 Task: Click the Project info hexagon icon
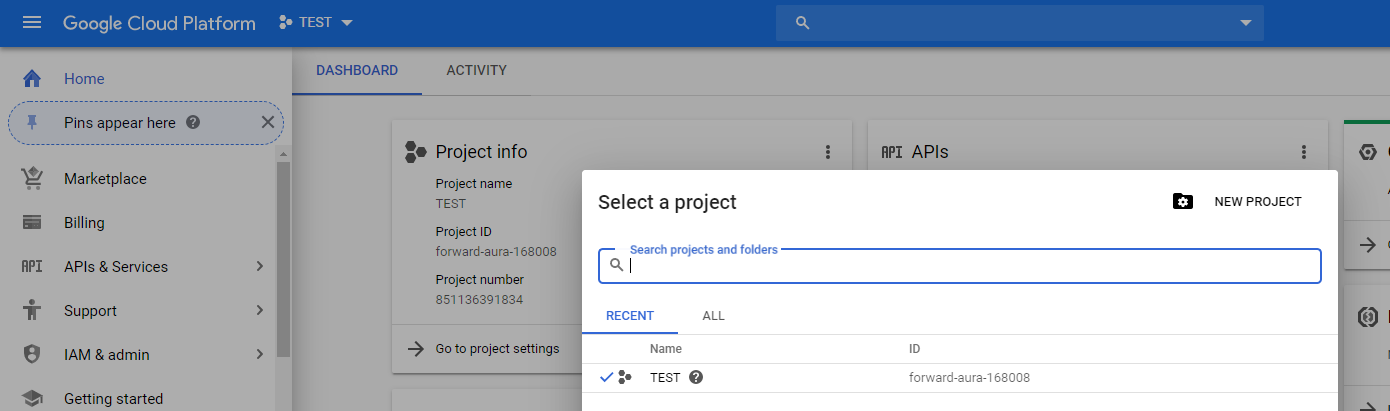click(416, 152)
